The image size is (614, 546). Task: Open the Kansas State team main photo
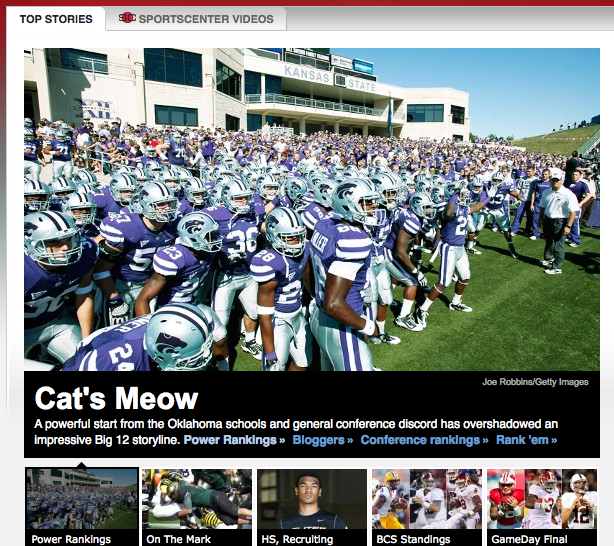(x=312, y=209)
